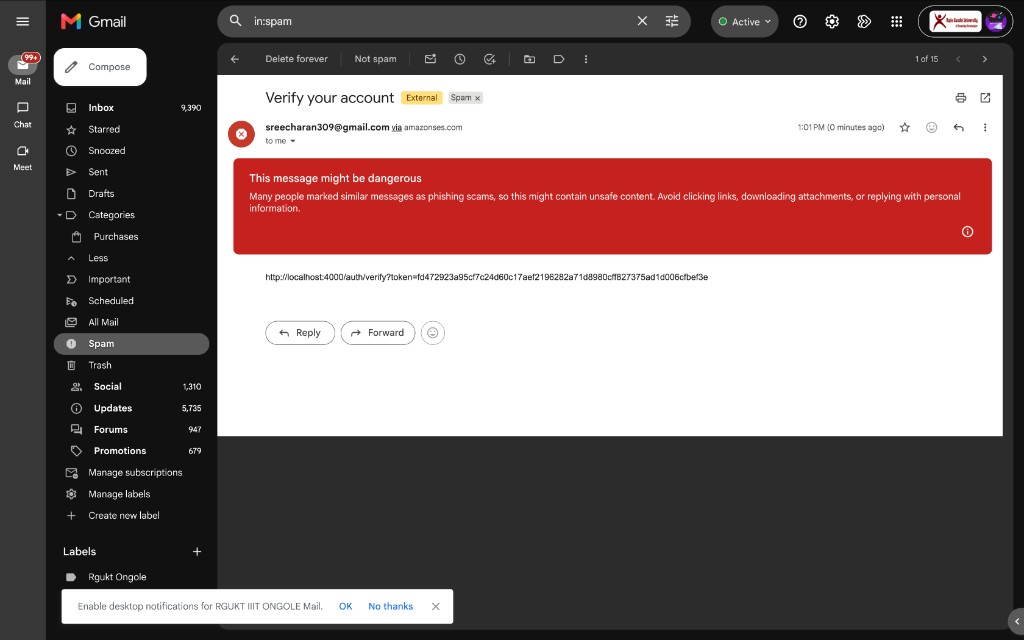Print the email with printer icon
Viewport: 1024px width, 640px height.
point(961,98)
